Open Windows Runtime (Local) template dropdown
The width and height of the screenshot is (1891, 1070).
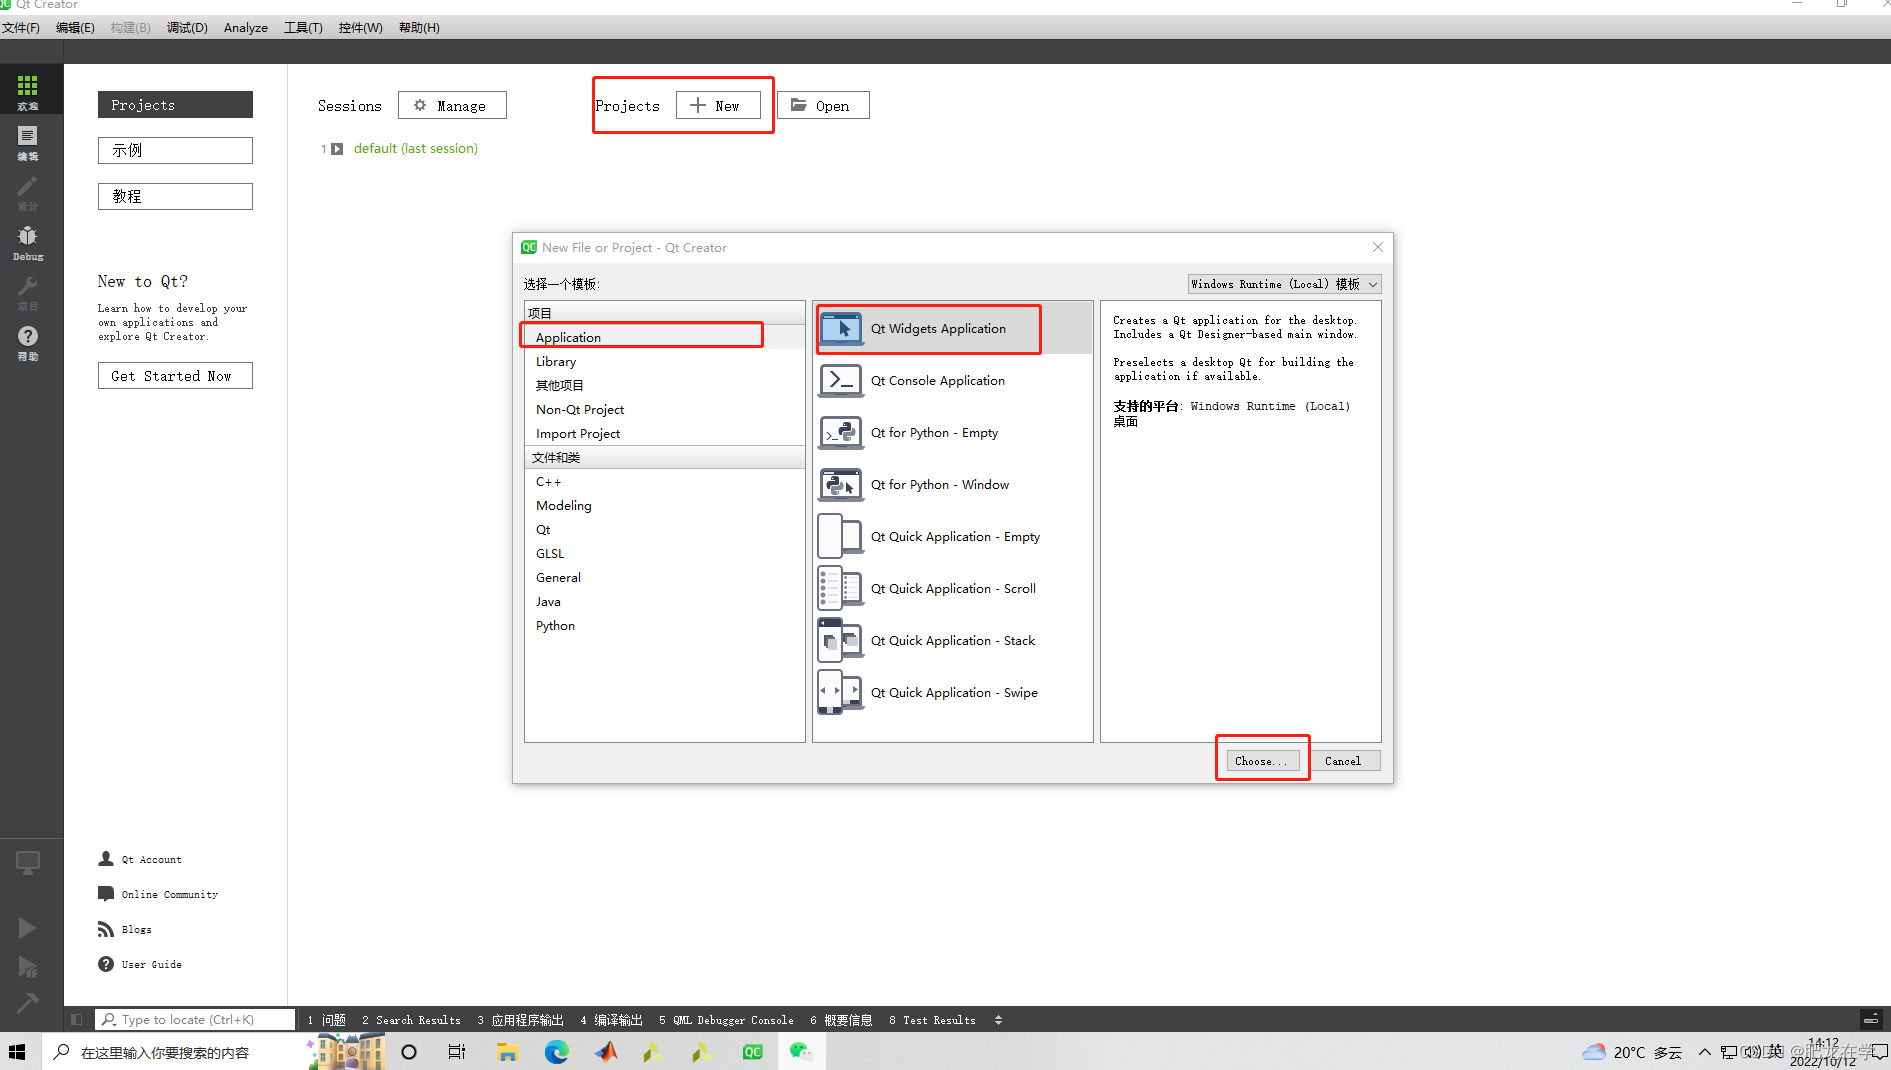coord(1284,284)
